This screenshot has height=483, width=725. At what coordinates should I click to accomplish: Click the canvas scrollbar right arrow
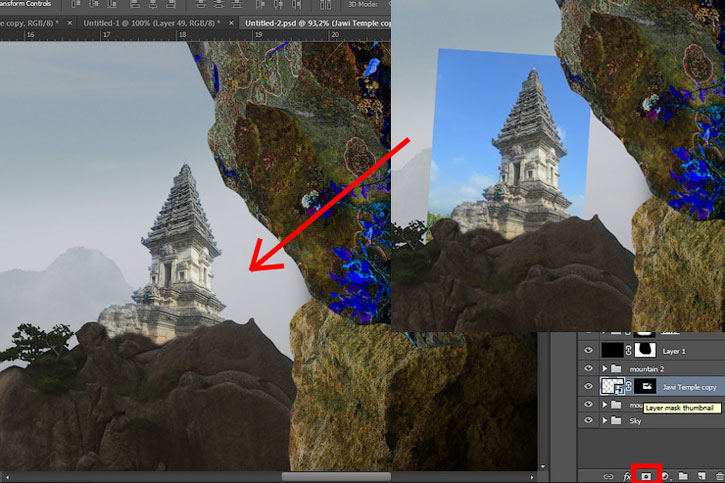tap(532, 477)
